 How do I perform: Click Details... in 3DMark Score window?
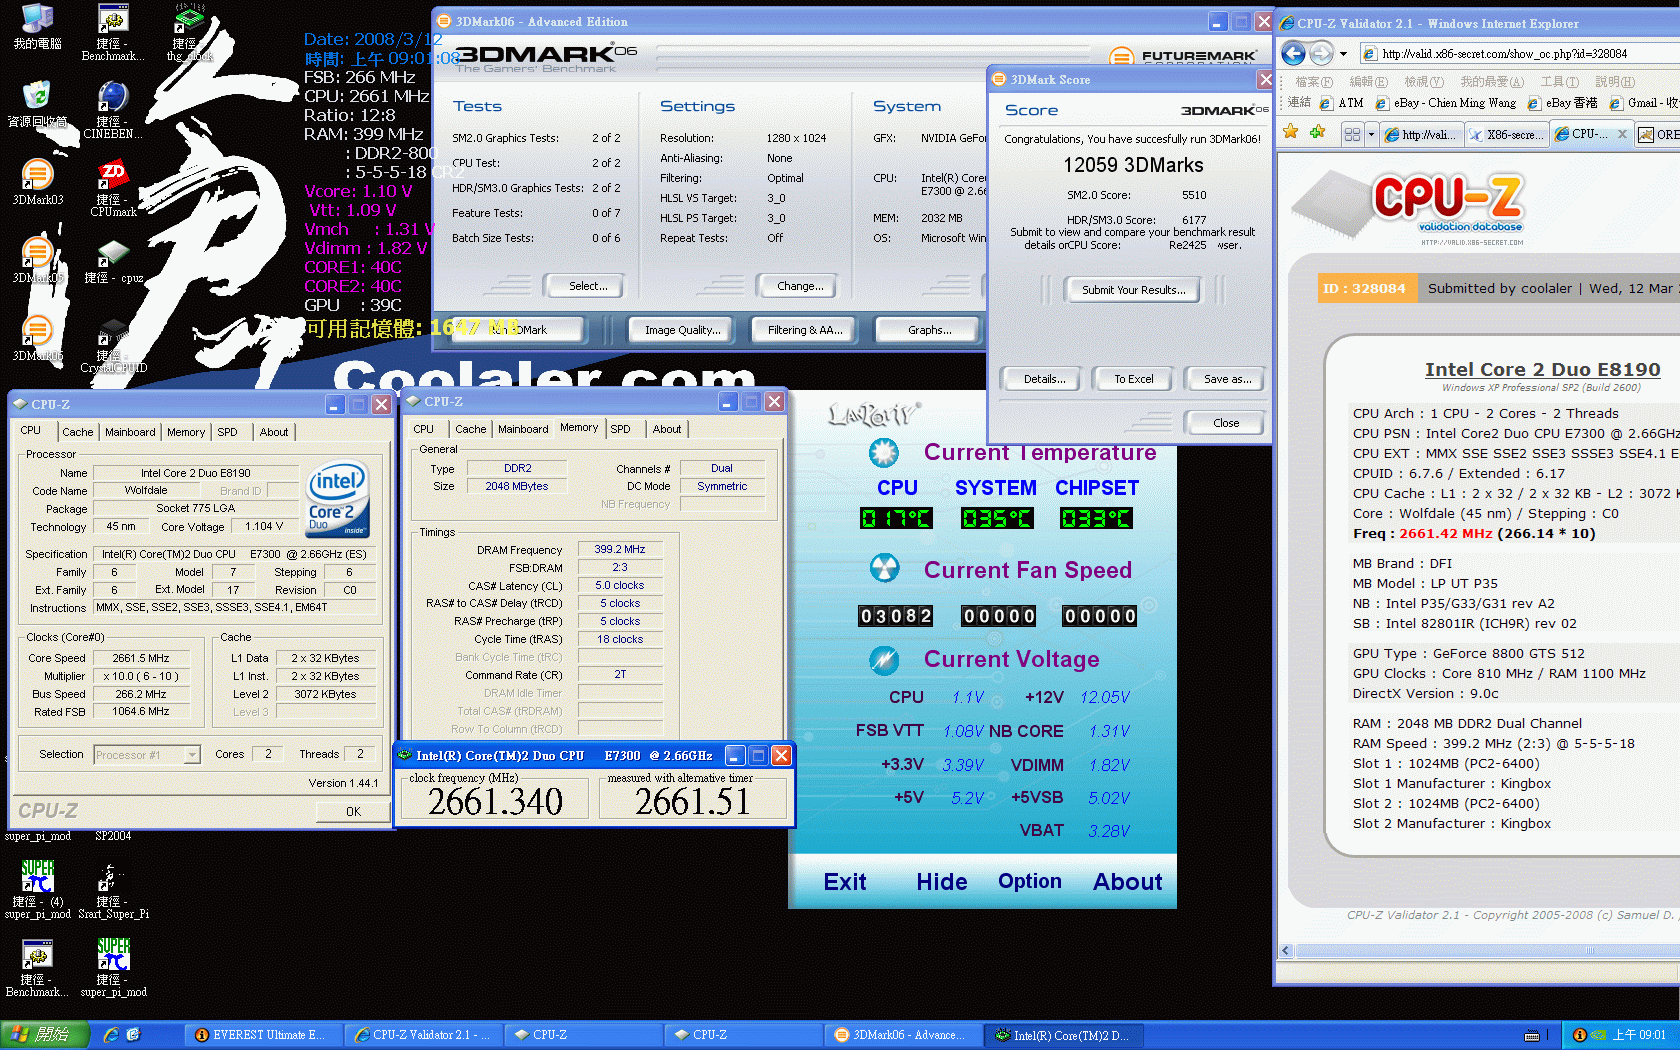point(1044,379)
